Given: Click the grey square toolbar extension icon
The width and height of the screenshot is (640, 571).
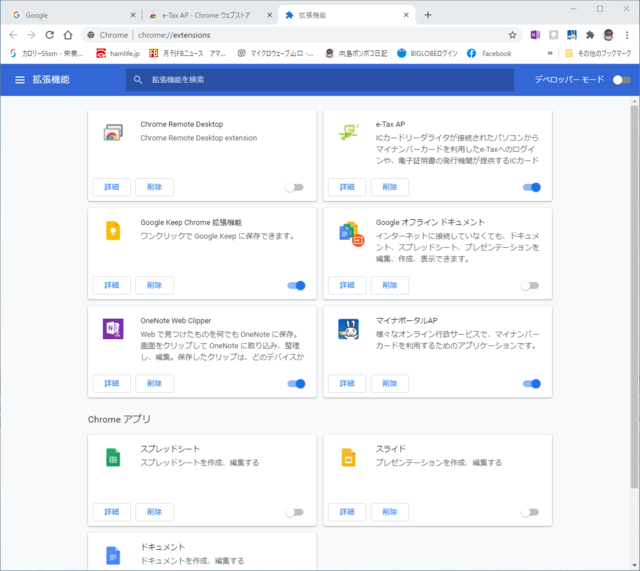Looking at the screenshot, I should tap(553, 35).
